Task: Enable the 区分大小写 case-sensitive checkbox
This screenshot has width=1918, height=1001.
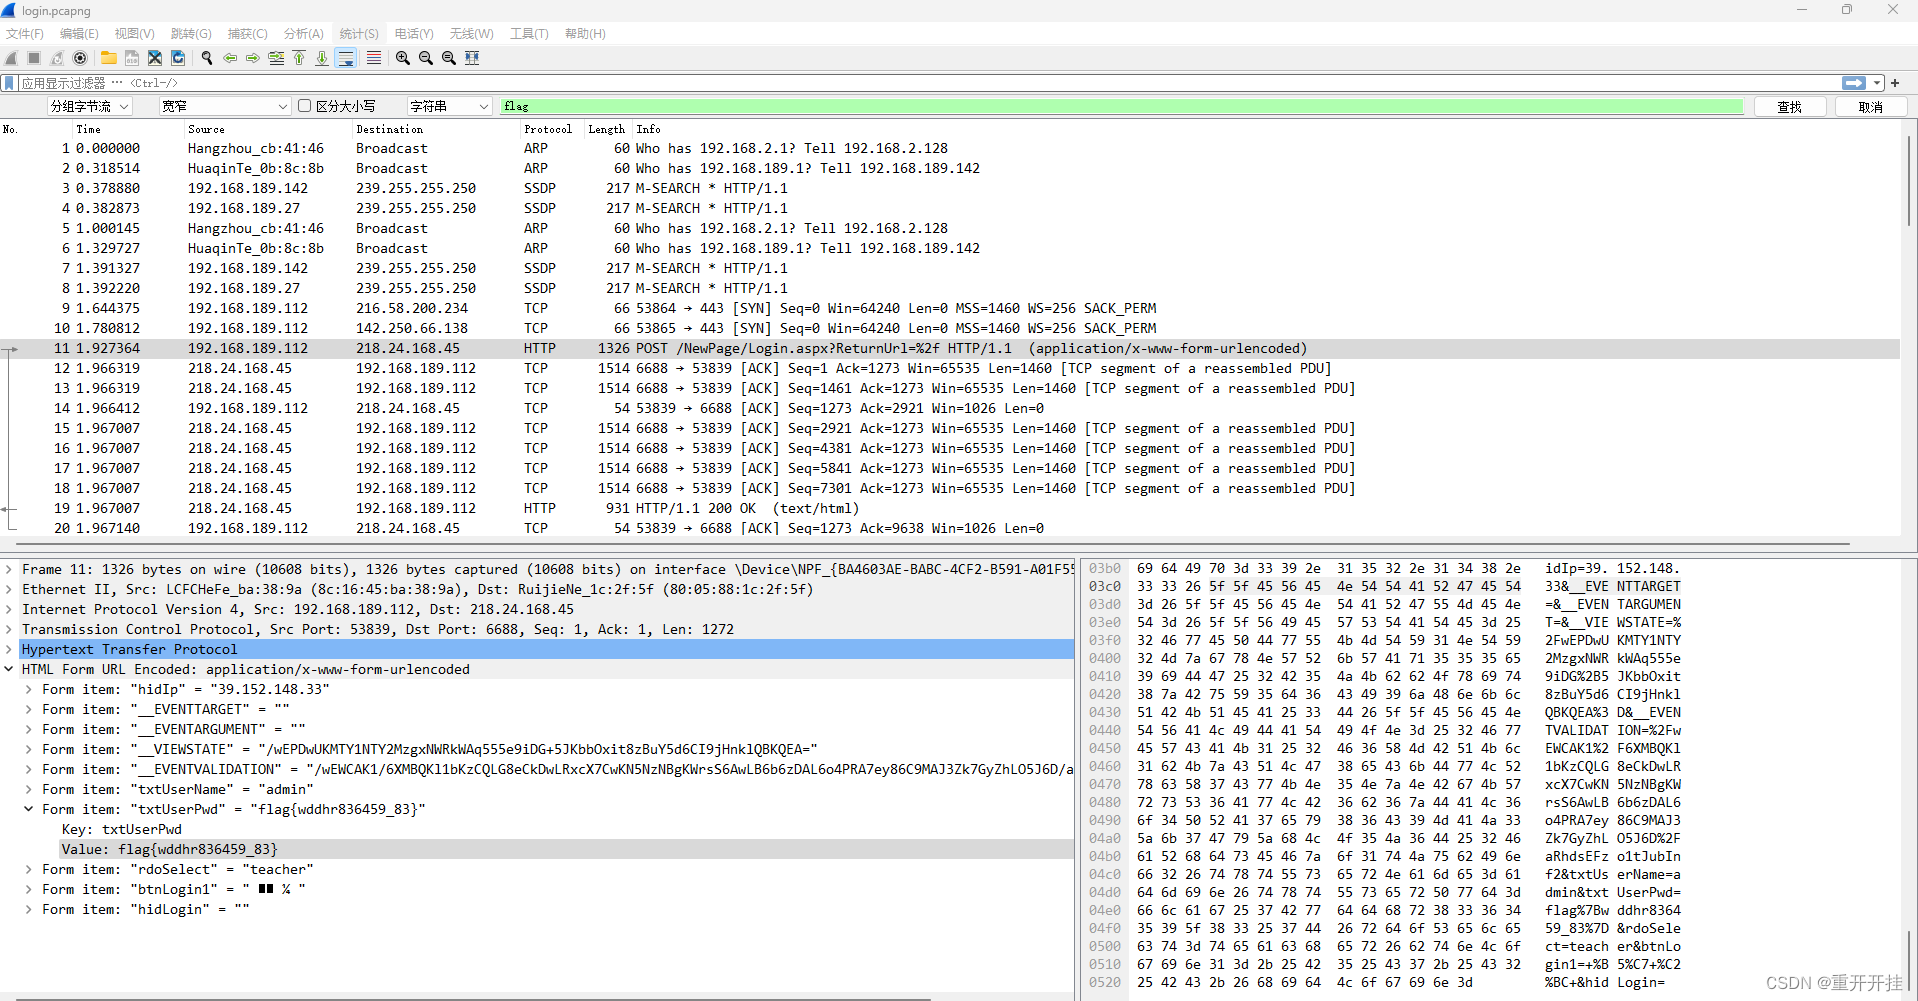Action: click(x=304, y=106)
